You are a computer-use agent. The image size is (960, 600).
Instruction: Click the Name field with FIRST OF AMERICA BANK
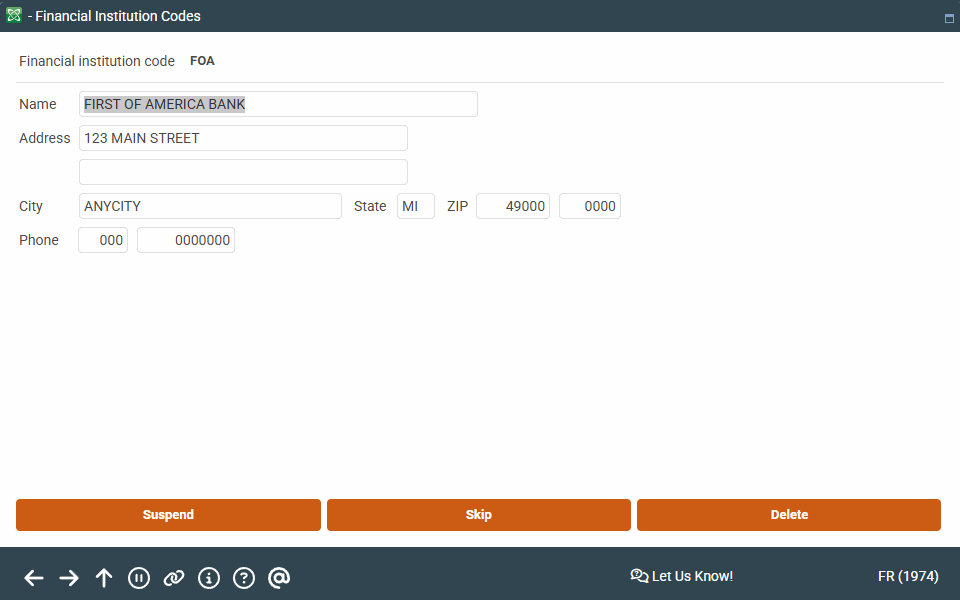click(x=278, y=104)
